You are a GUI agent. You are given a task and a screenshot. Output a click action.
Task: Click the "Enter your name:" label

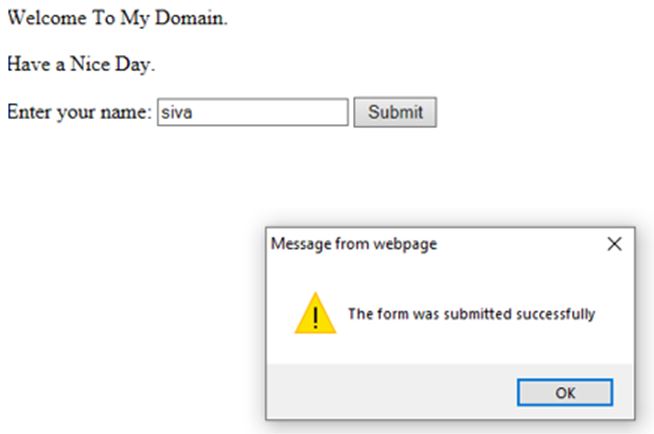pos(79,112)
